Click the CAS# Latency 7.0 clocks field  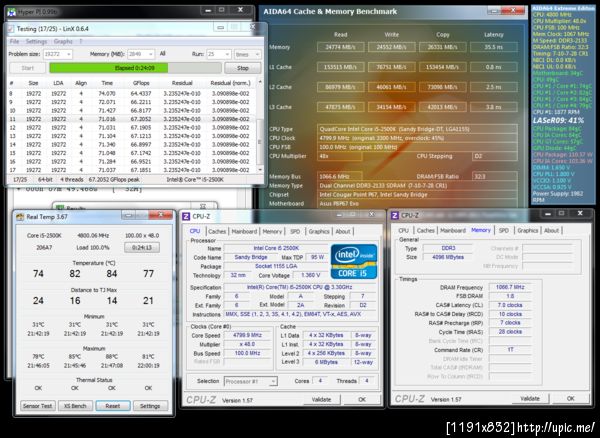tap(510, 305)
